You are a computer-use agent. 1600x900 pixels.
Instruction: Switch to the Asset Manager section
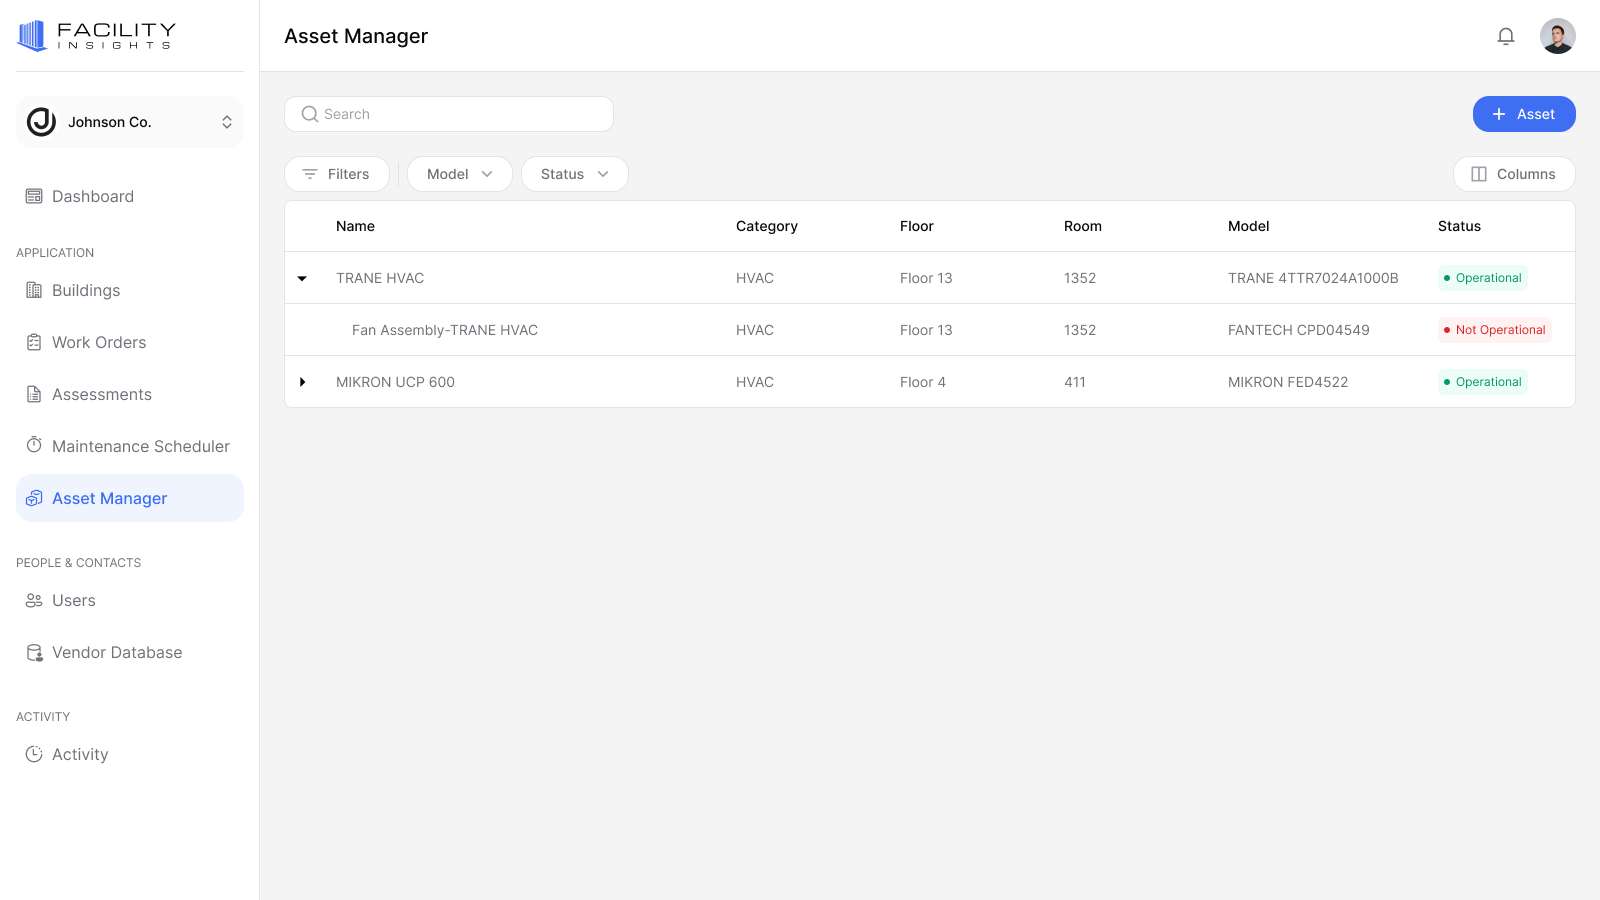point(109,498)
